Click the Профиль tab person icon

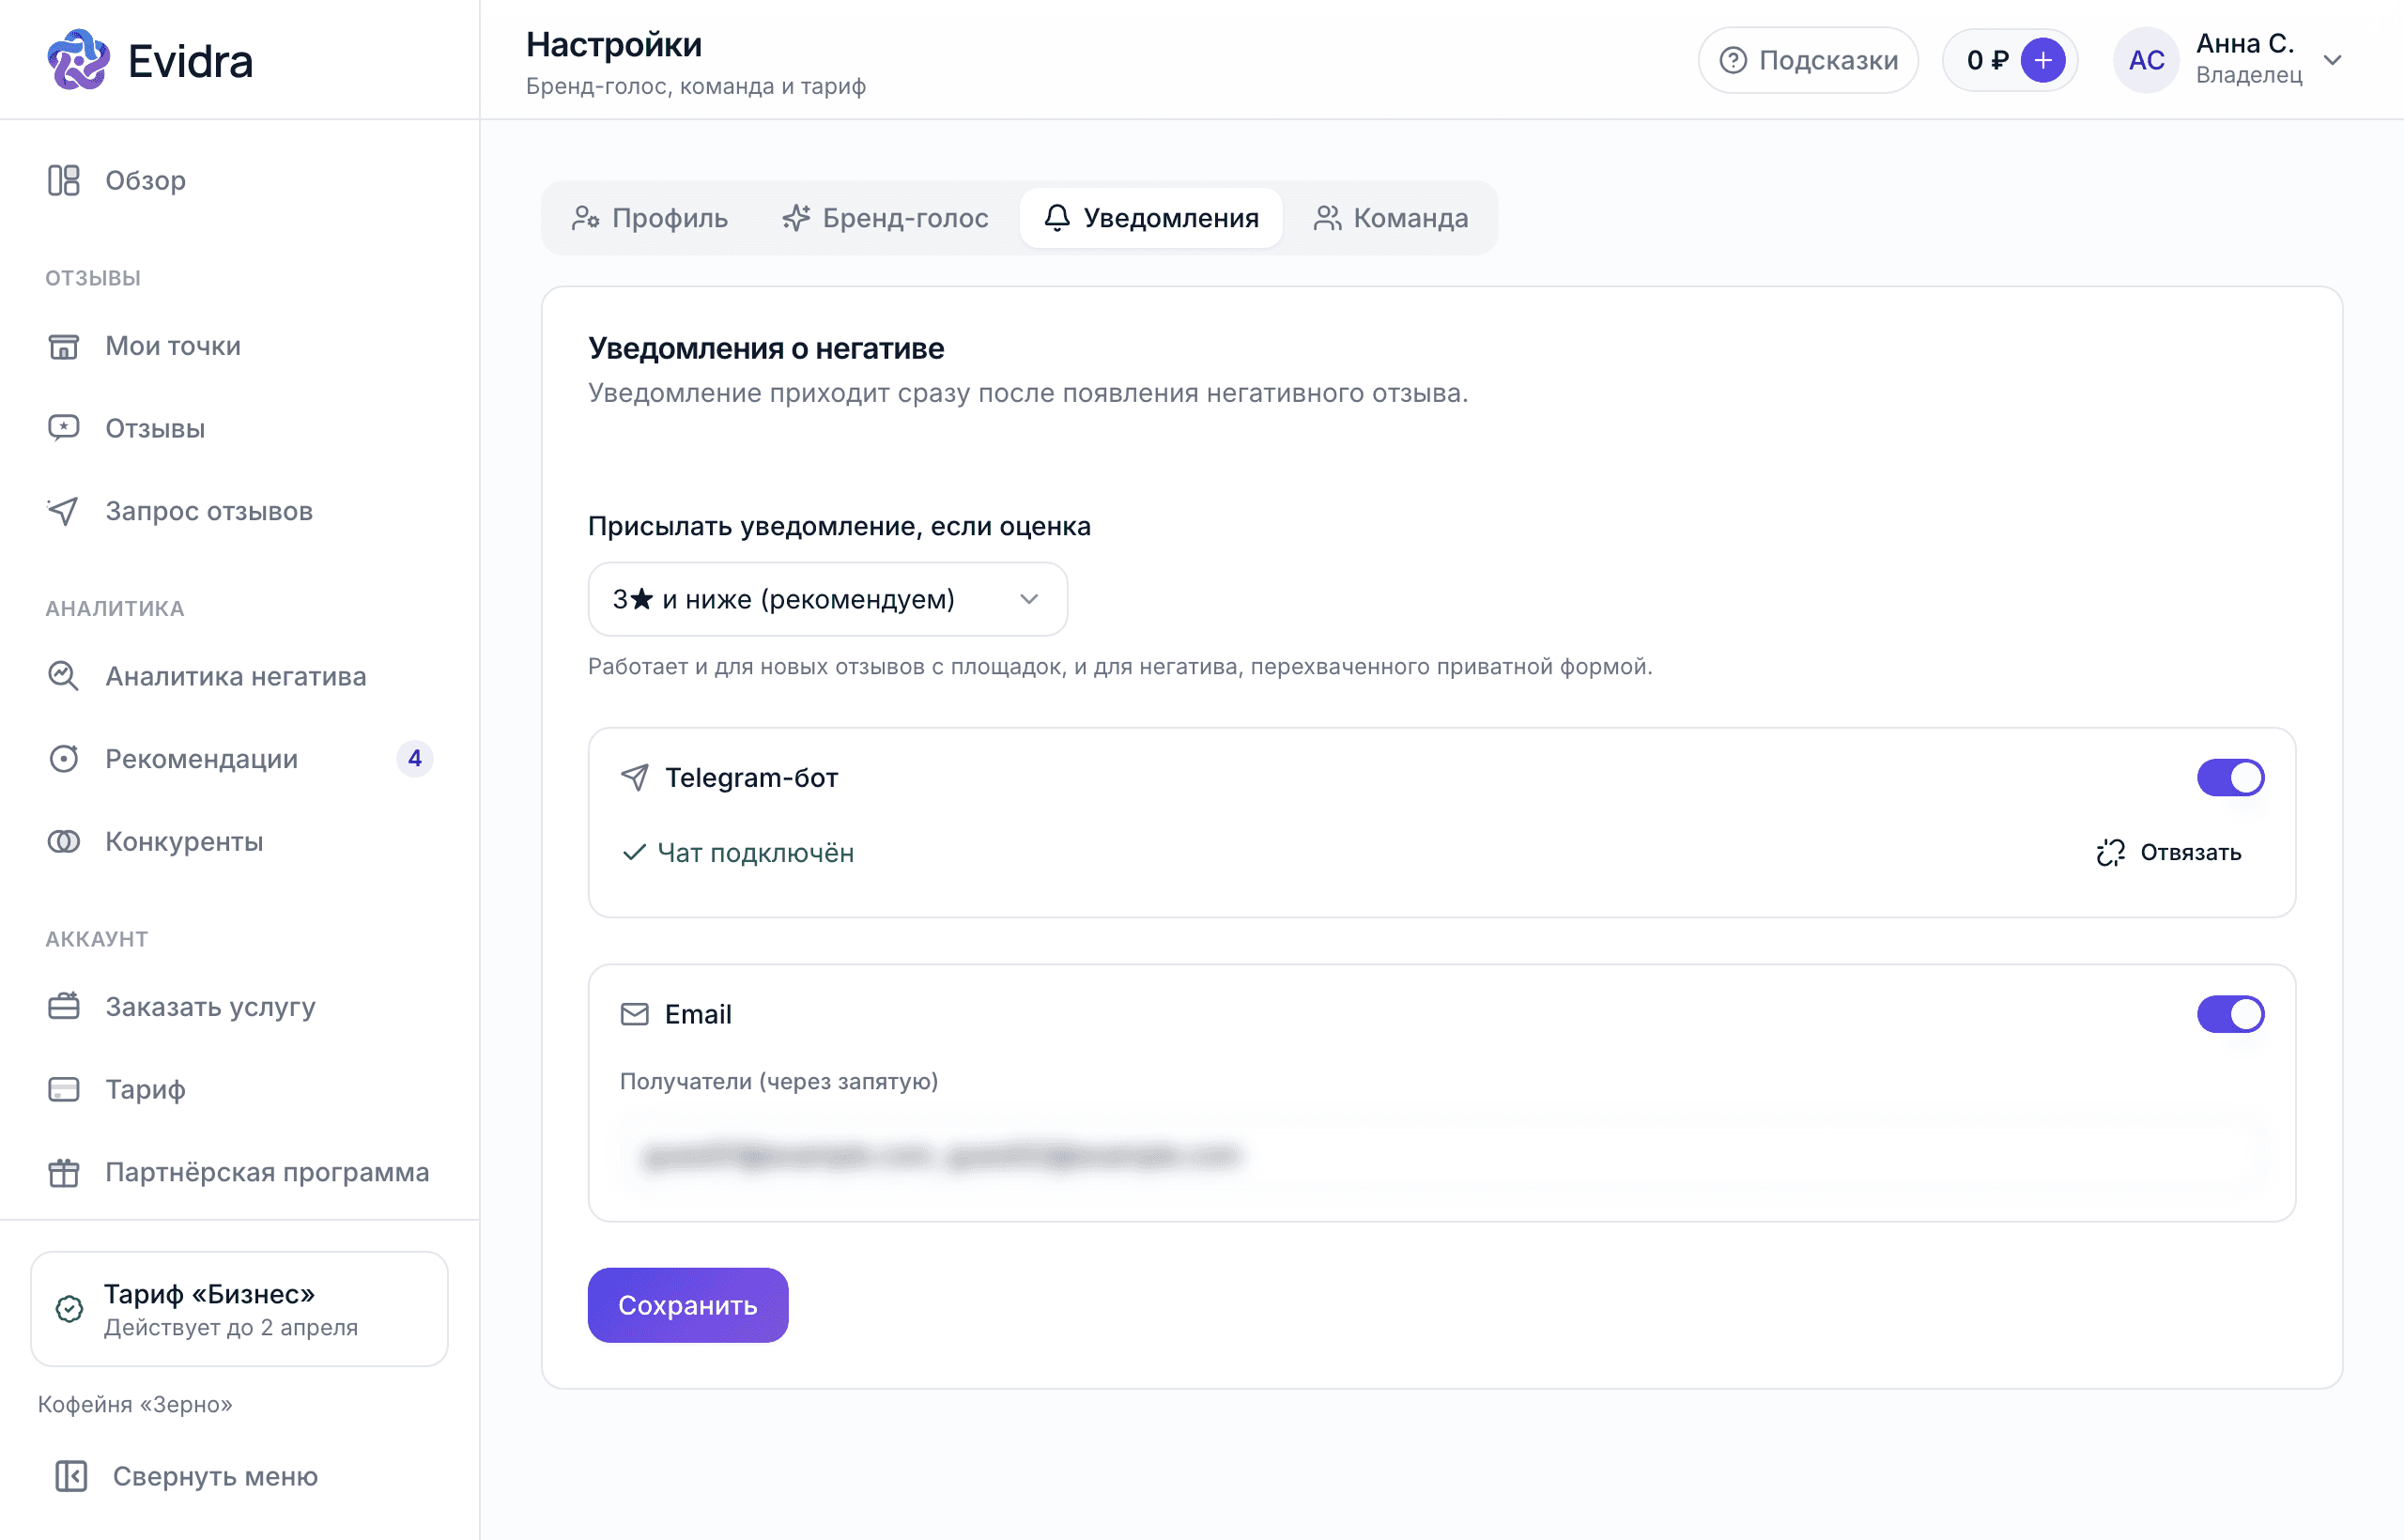585,218
